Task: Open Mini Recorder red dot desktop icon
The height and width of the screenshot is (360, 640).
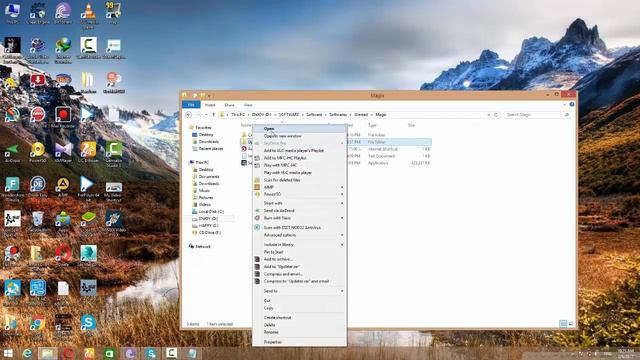Action: click(x=63, y=117)
